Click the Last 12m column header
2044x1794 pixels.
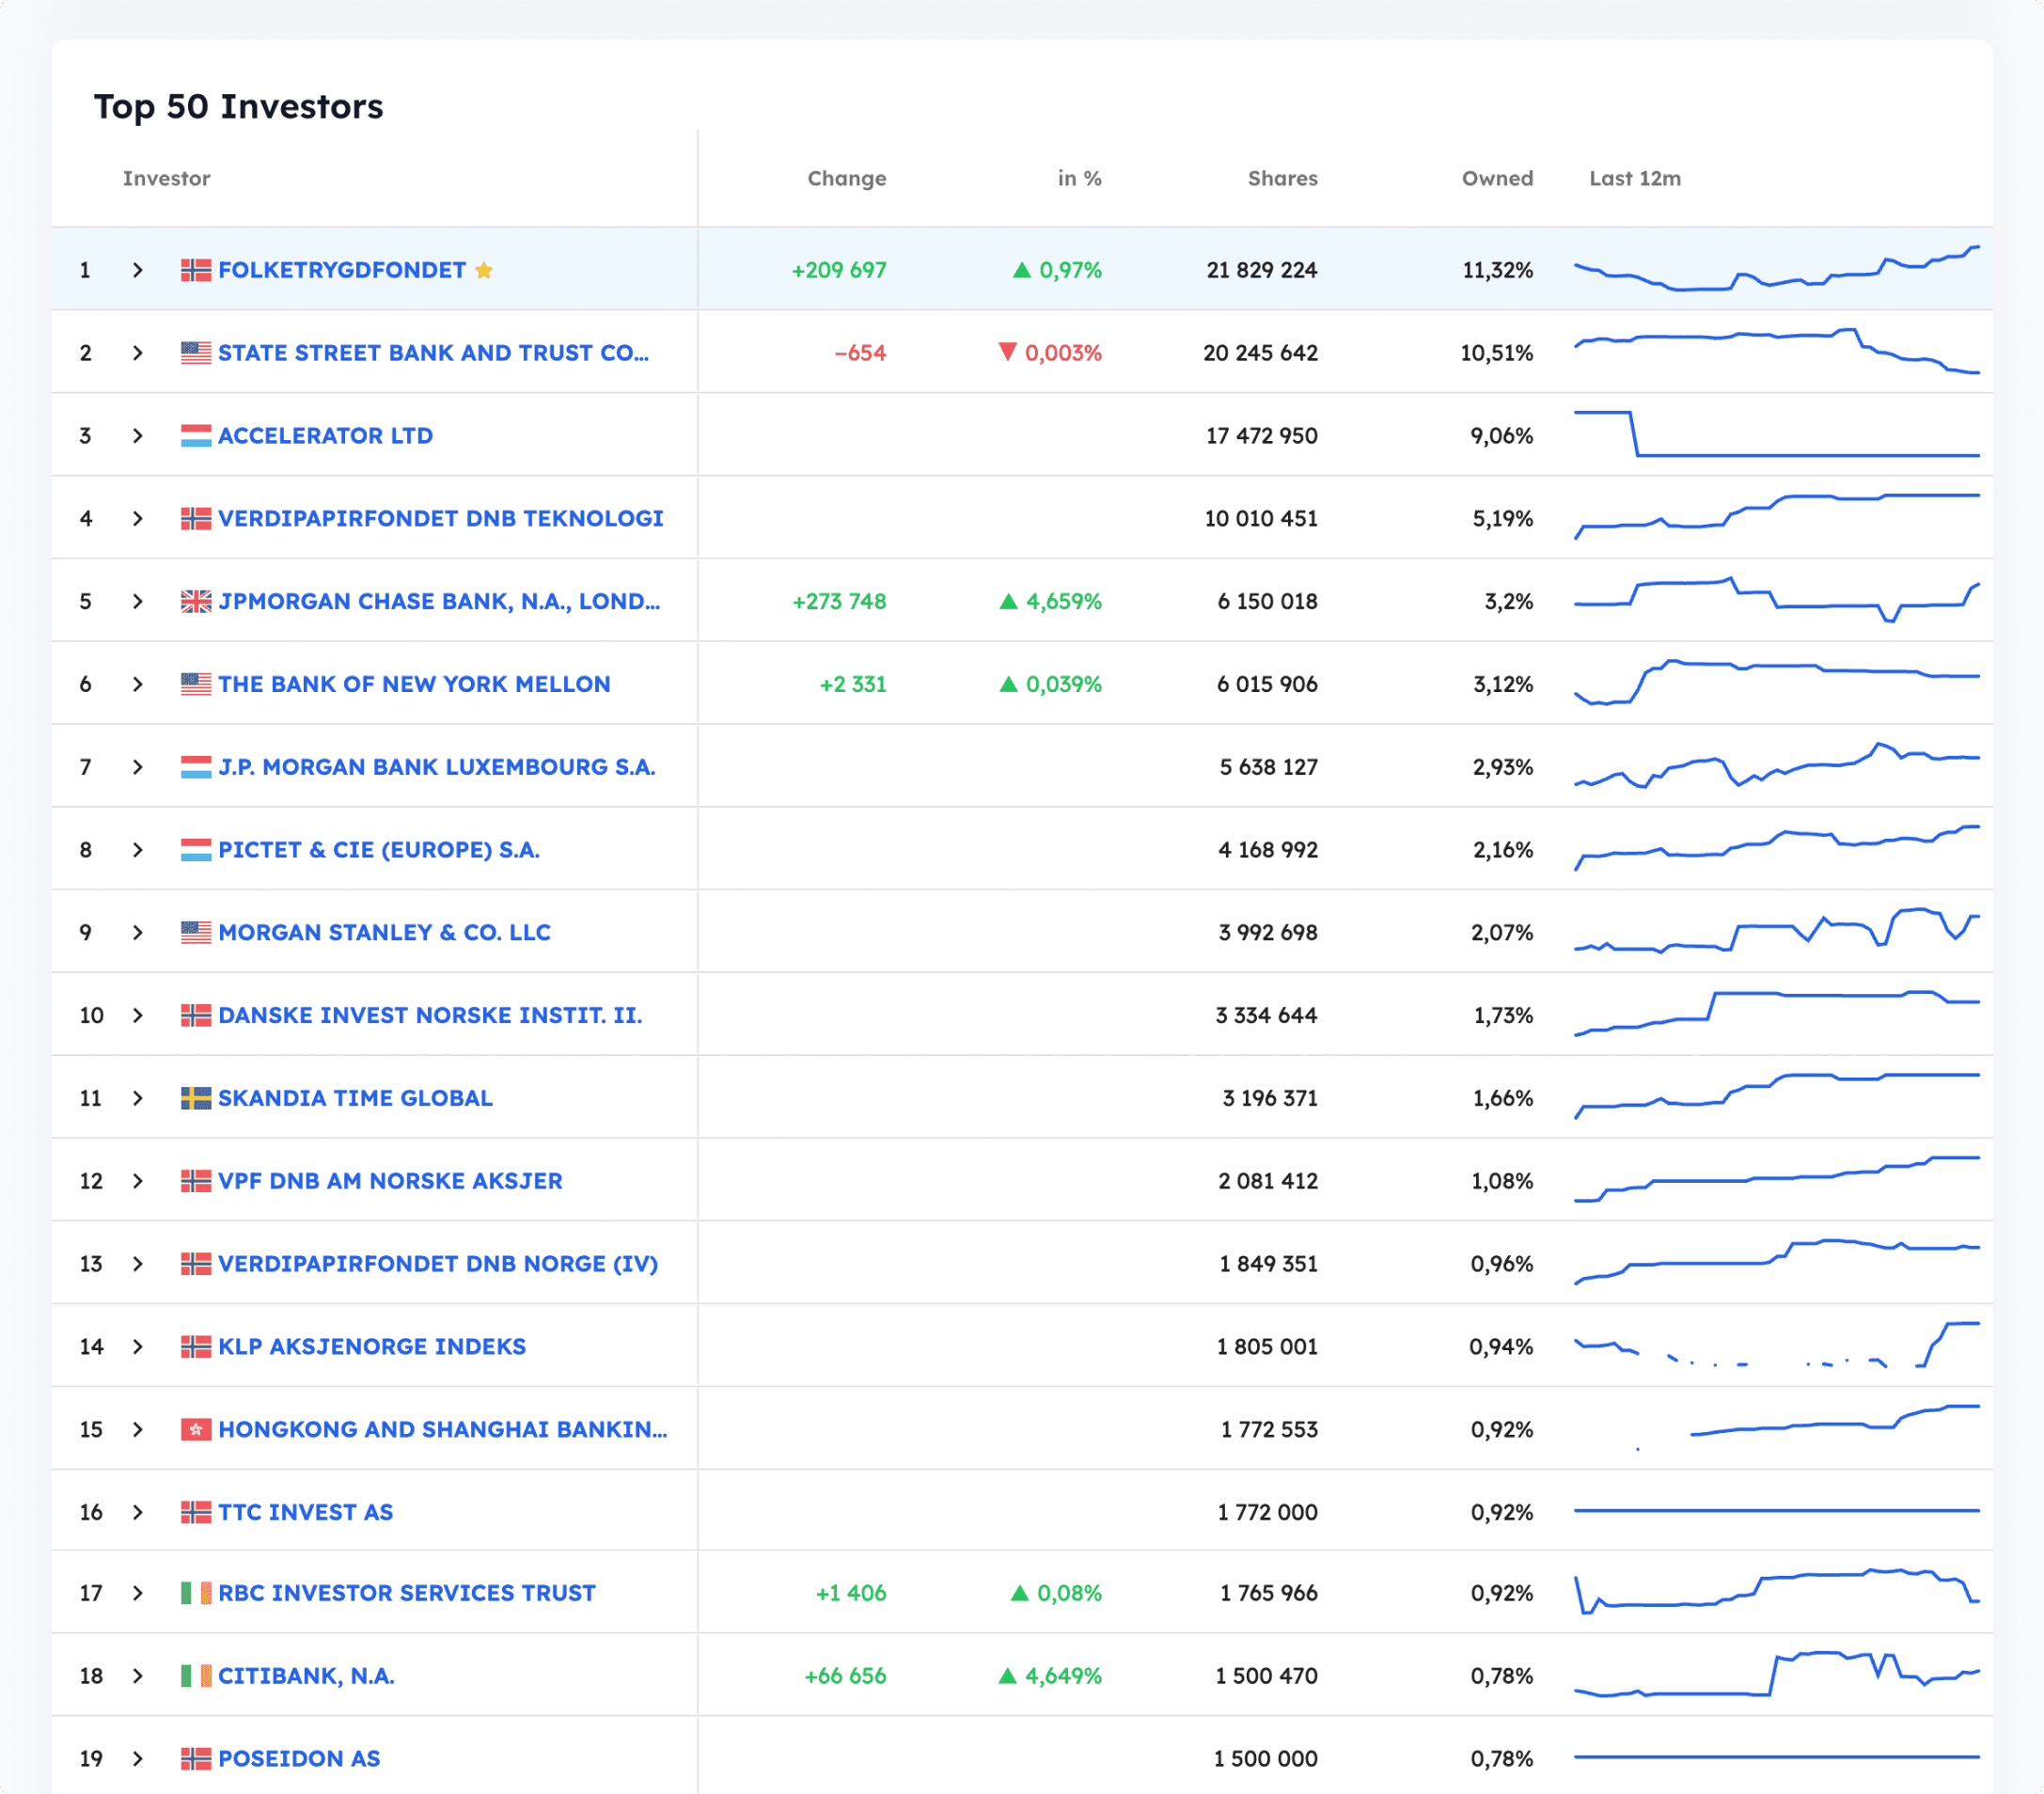(1636, 178)
